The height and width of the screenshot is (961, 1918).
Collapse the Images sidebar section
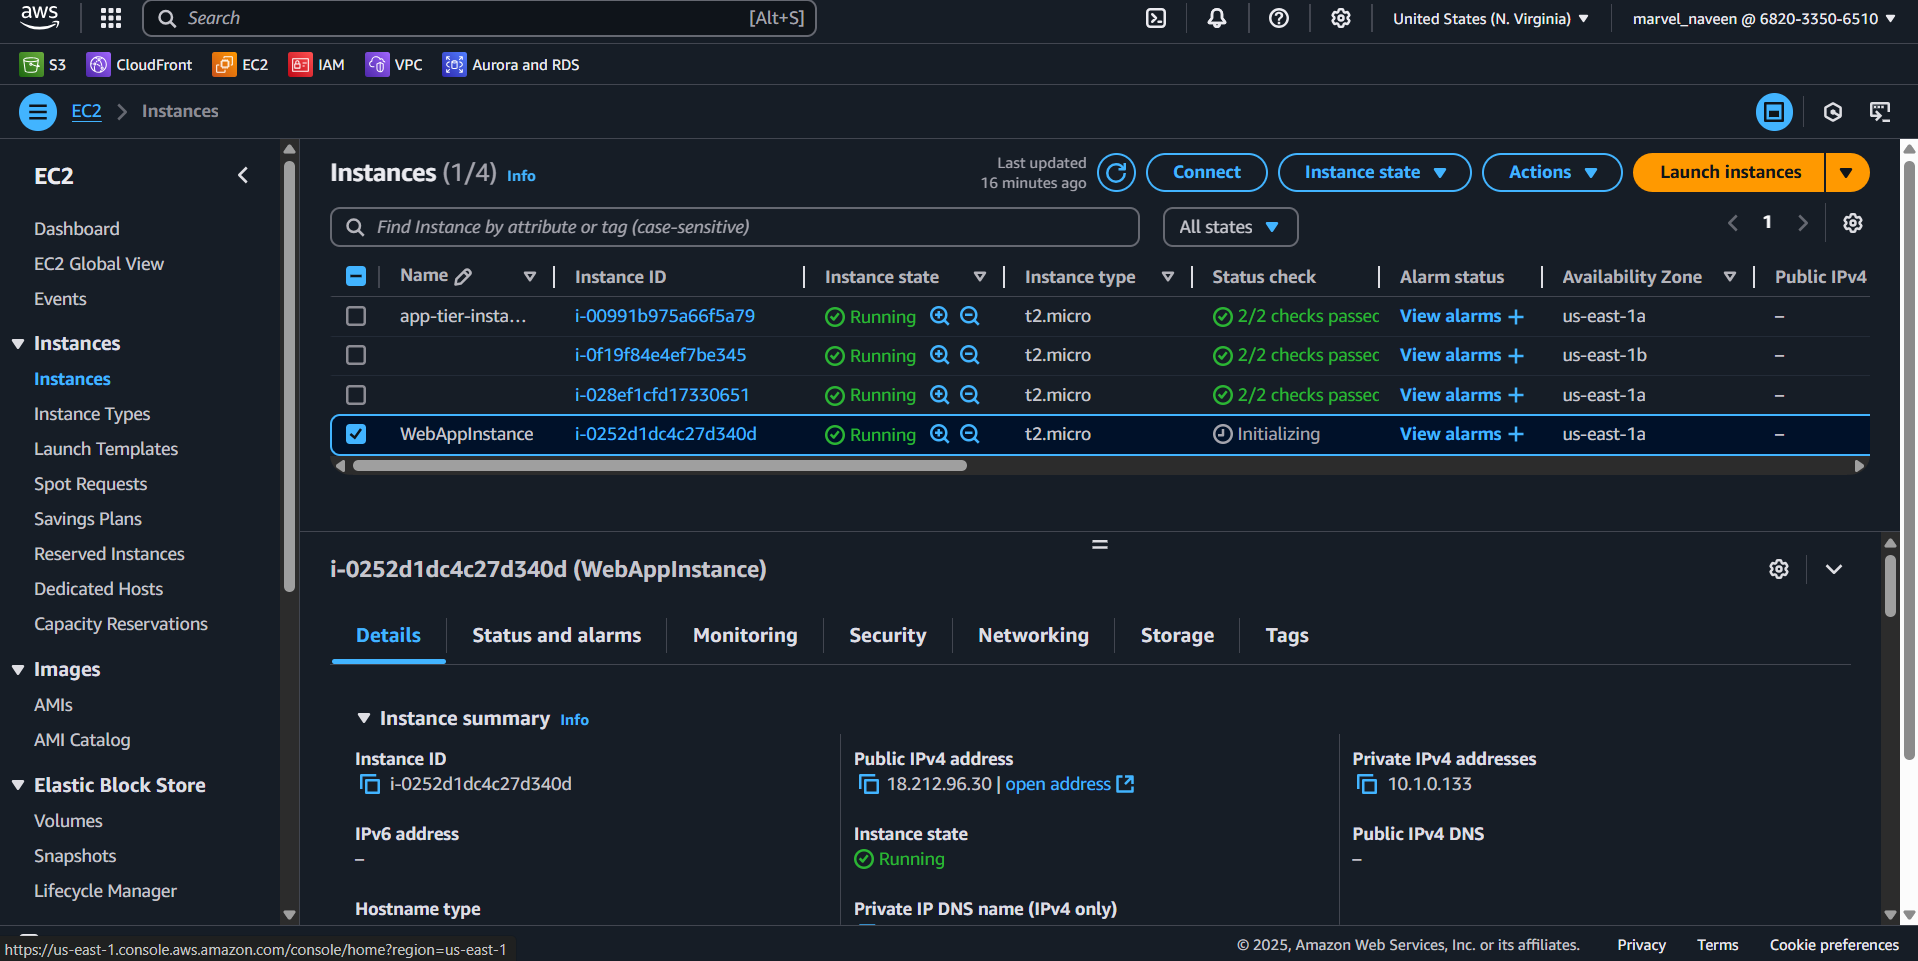coord(18,669)
